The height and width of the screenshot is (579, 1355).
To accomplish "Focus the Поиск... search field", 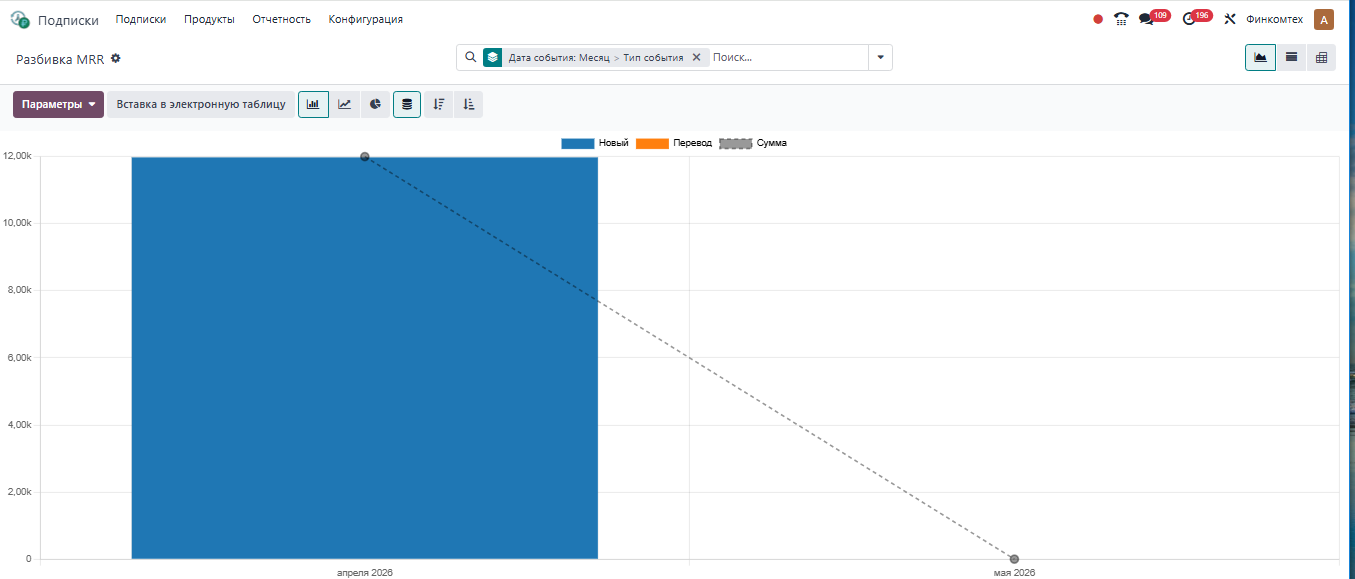I will tap(787, 57).
